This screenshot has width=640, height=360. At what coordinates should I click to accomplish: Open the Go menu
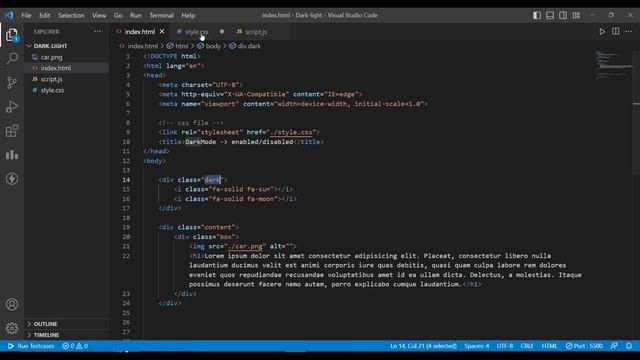118,15
